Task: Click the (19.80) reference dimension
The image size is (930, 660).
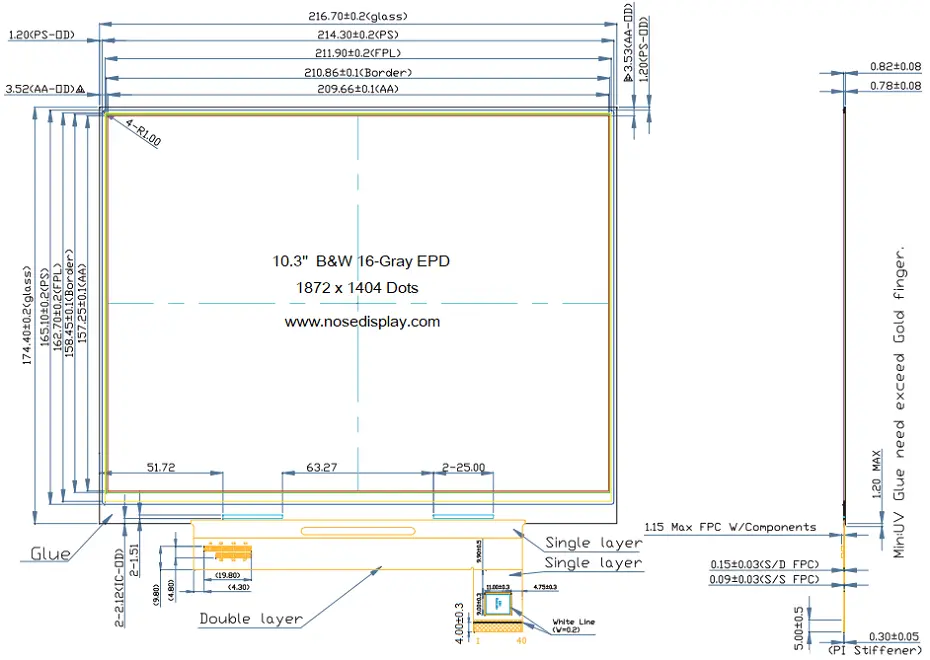Action: click(x=228, y=575)
